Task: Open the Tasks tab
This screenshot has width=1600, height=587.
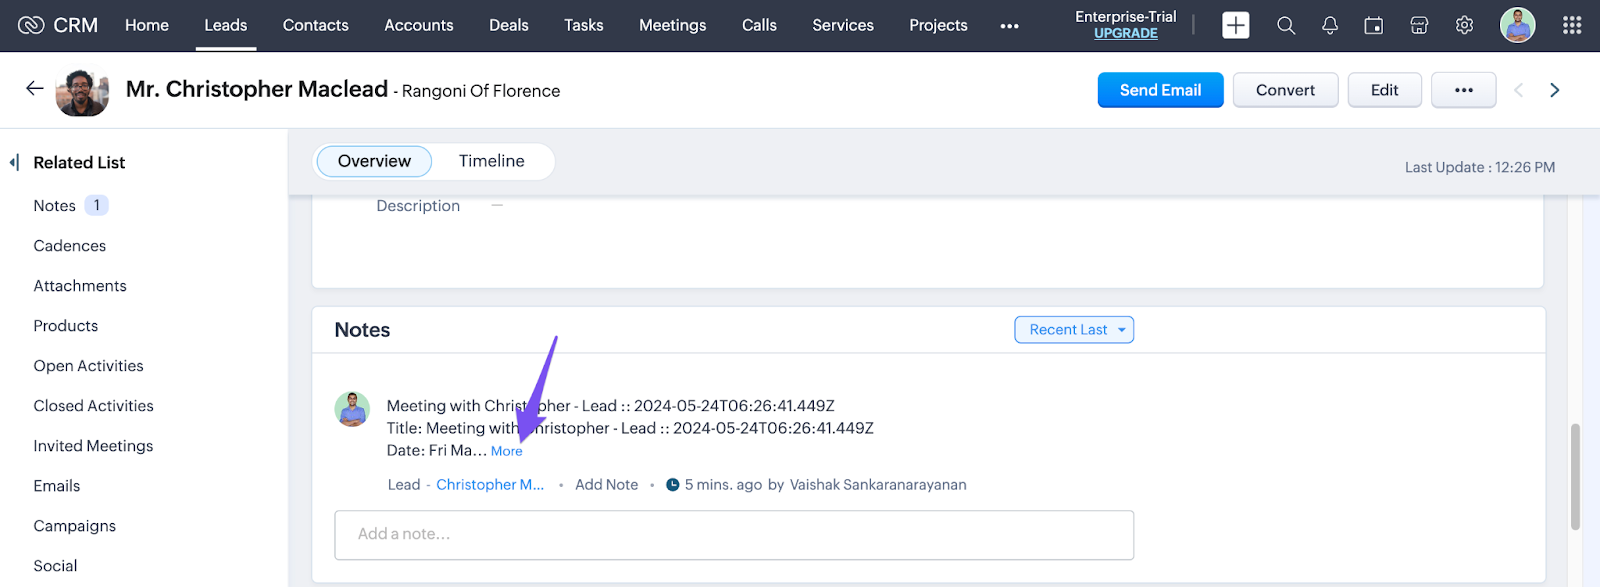Action: click(584, 25)
